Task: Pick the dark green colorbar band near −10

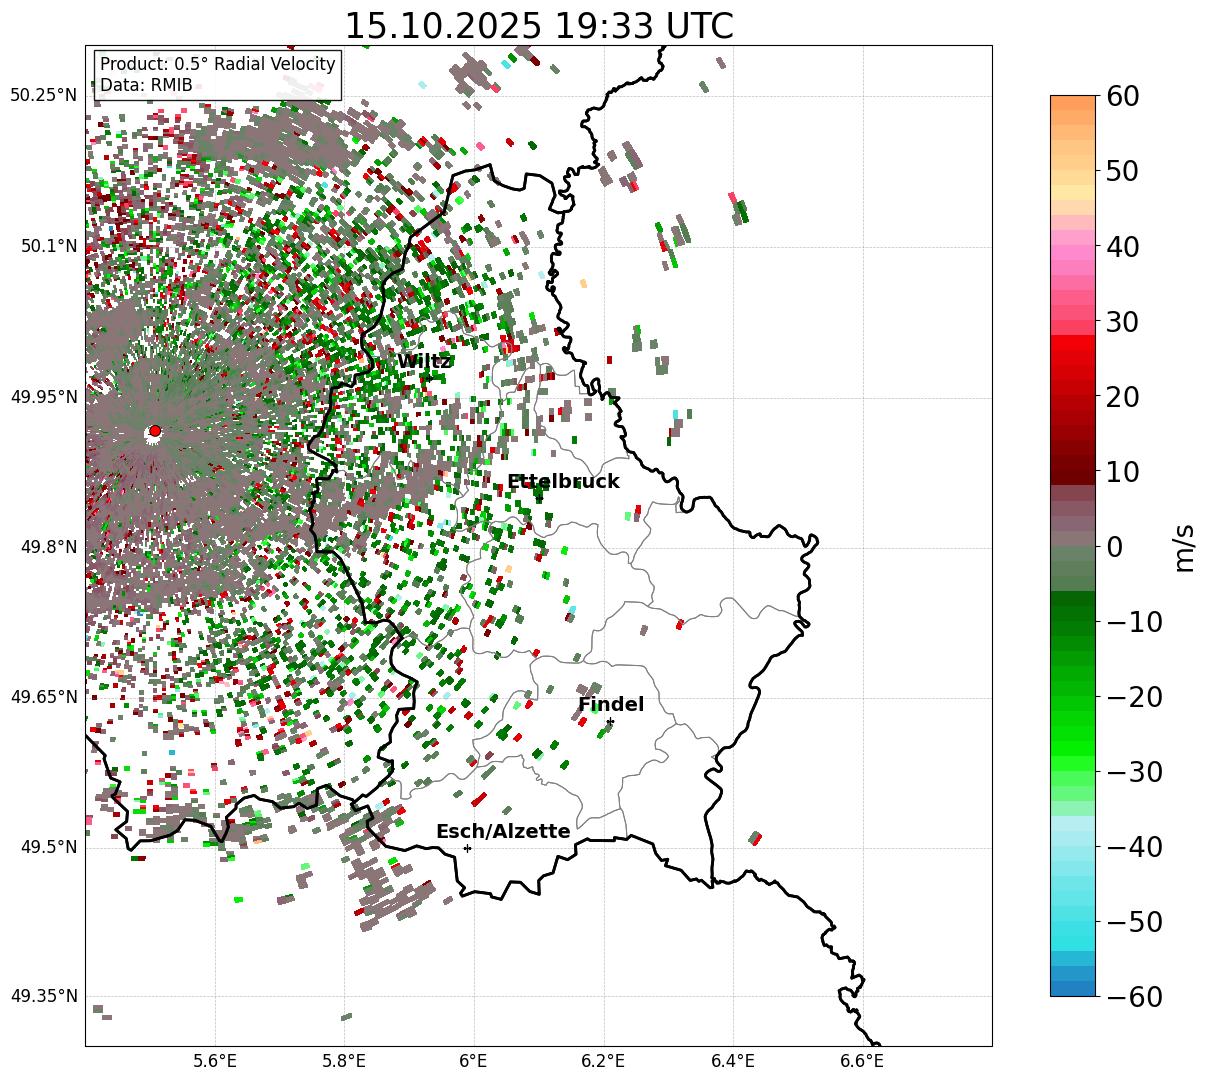Action: (1073, 613)
